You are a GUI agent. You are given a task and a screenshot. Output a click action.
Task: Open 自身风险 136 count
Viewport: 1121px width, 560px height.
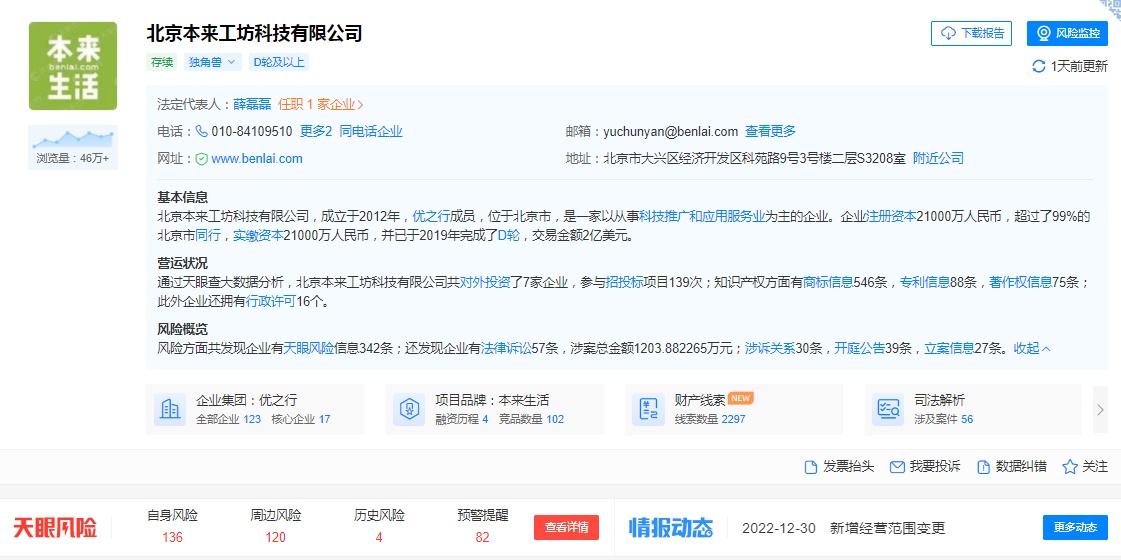coord(172,526)
